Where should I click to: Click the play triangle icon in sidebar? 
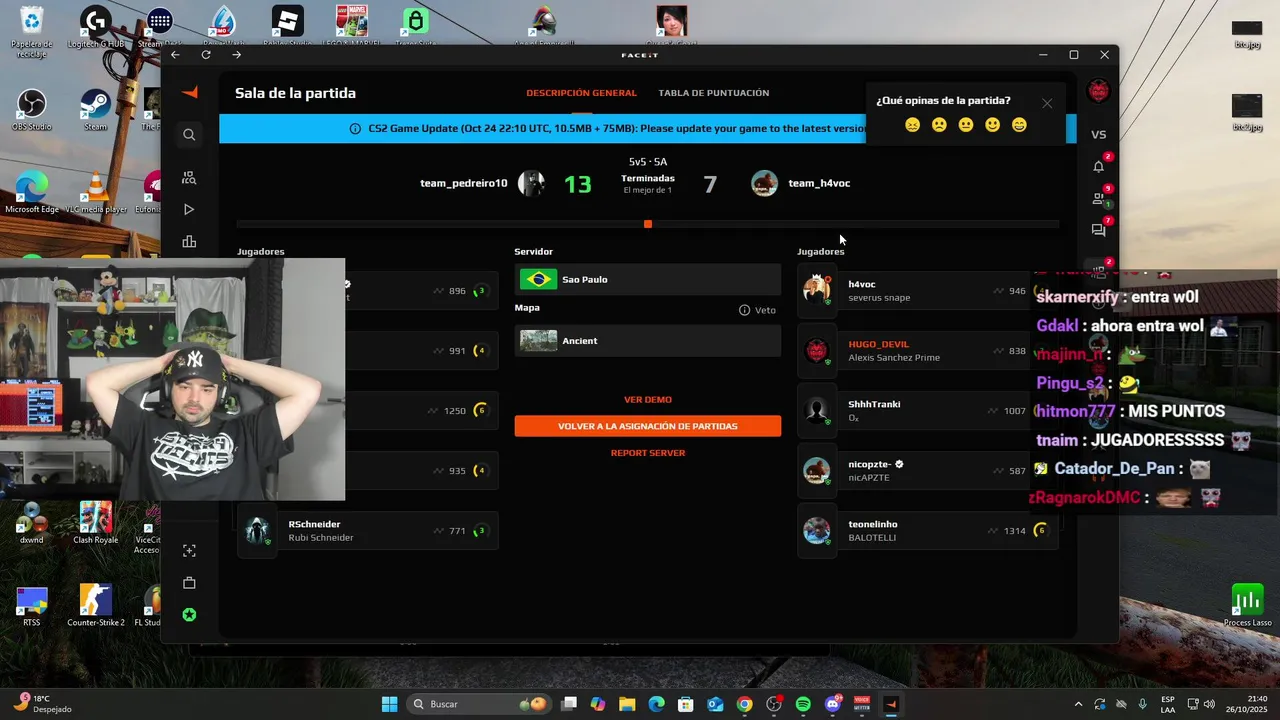tap(189, 210)
